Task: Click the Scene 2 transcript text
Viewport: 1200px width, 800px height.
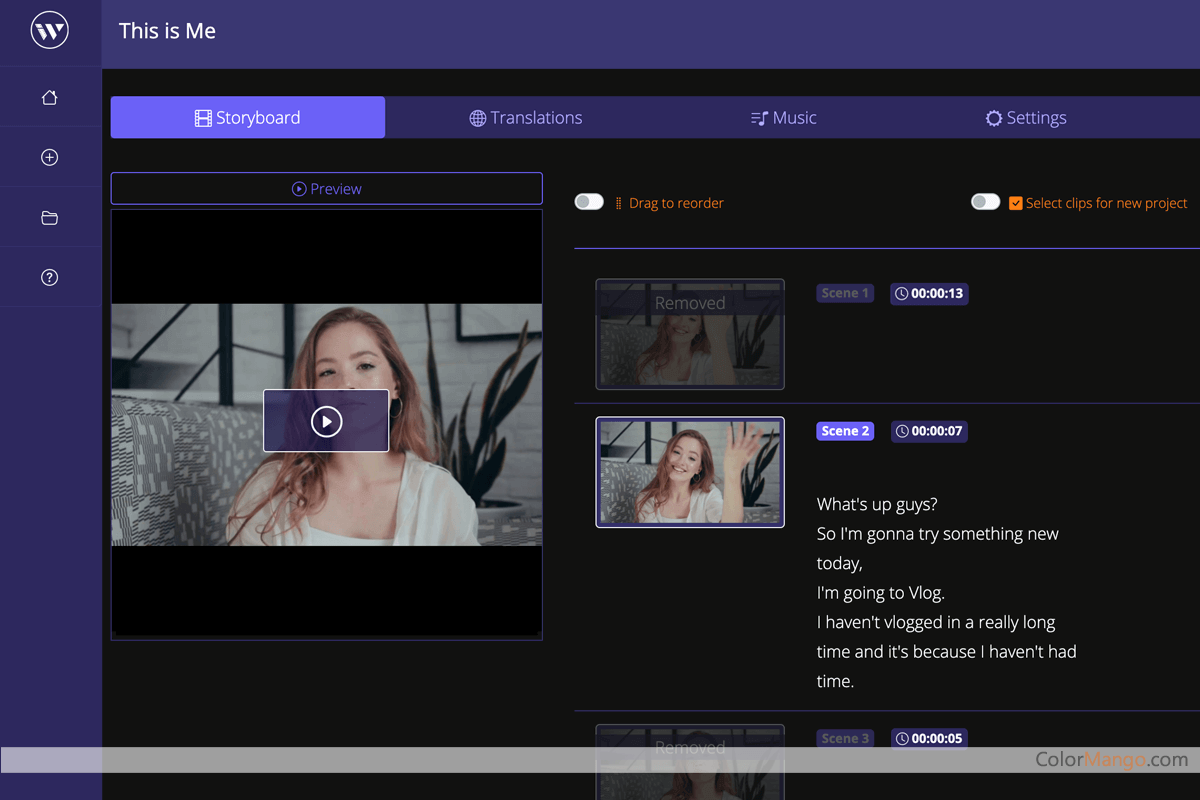Action: click(x=945, y=592)
